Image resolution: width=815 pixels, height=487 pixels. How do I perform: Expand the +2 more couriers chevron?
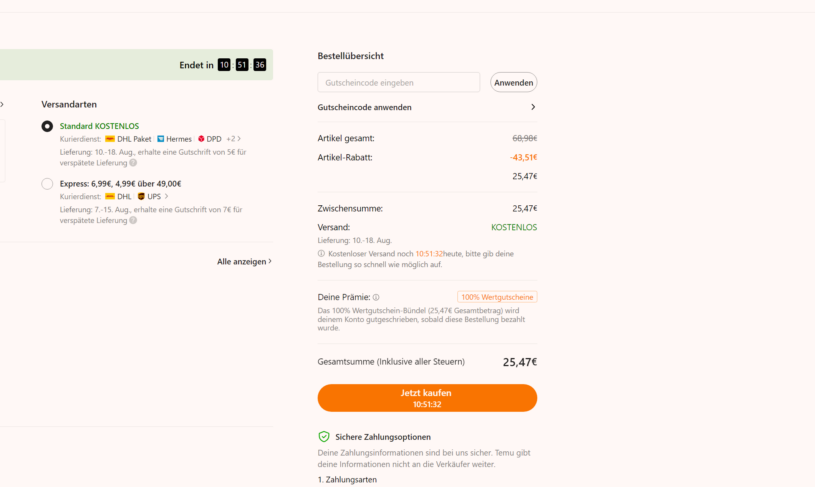pyautogui.click(x=239, y=139)
